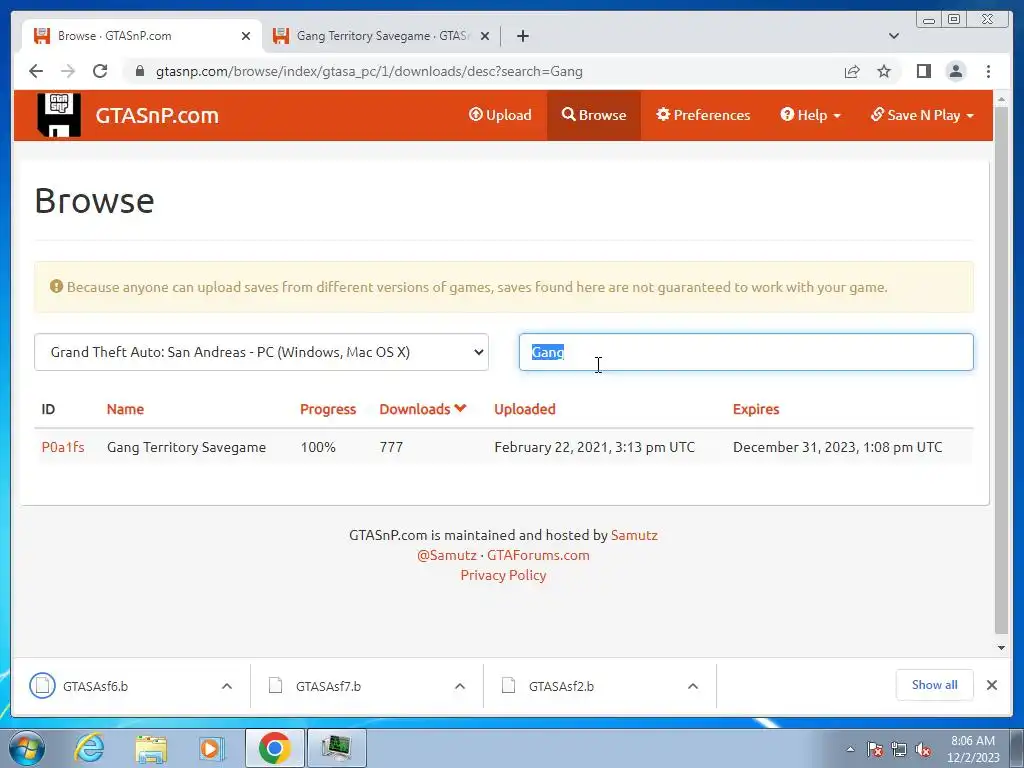Click the muted volume tray icon
Image resolution: width=1024 pixels, height=768 pixels.
923,750
